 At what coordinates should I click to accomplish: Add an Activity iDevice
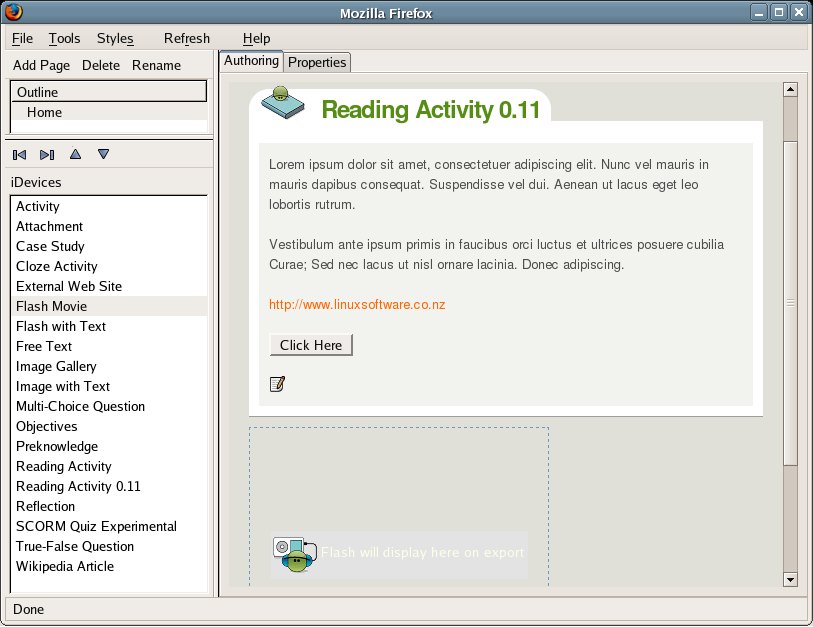pyautogui.click(x=108, y=206)
